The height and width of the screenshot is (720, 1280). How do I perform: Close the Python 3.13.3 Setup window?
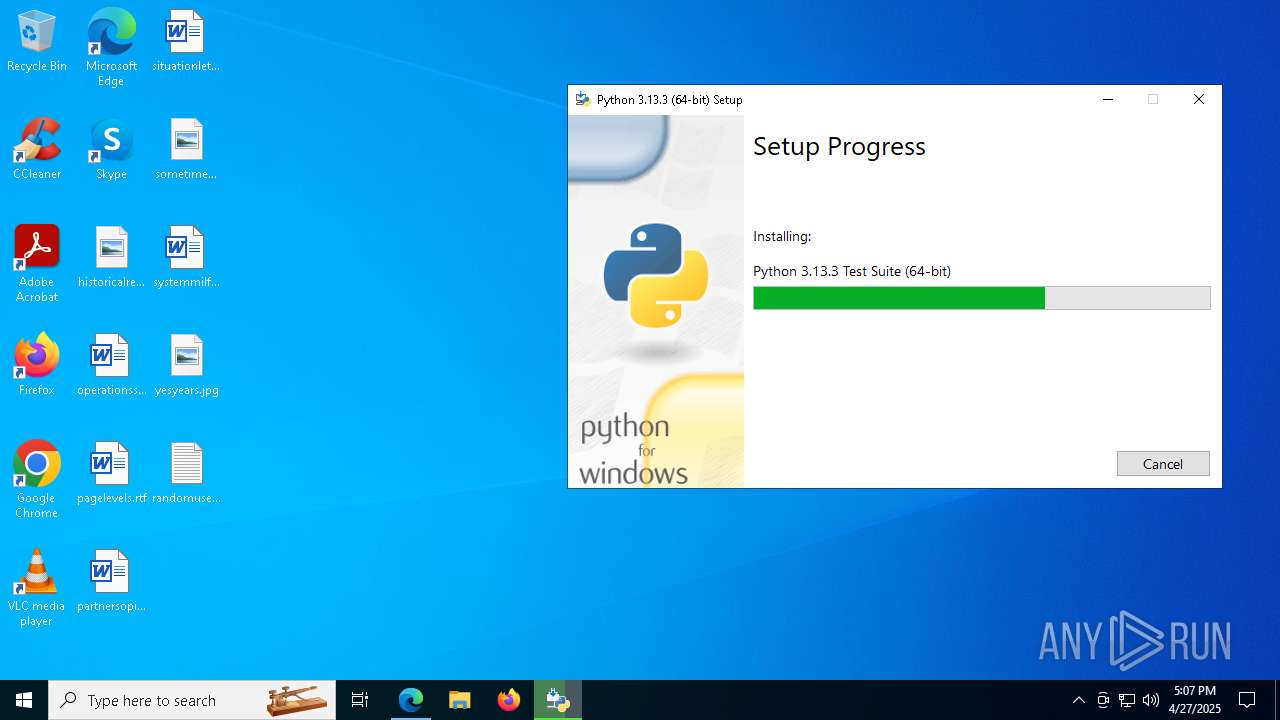click(x=1199, y=99)
